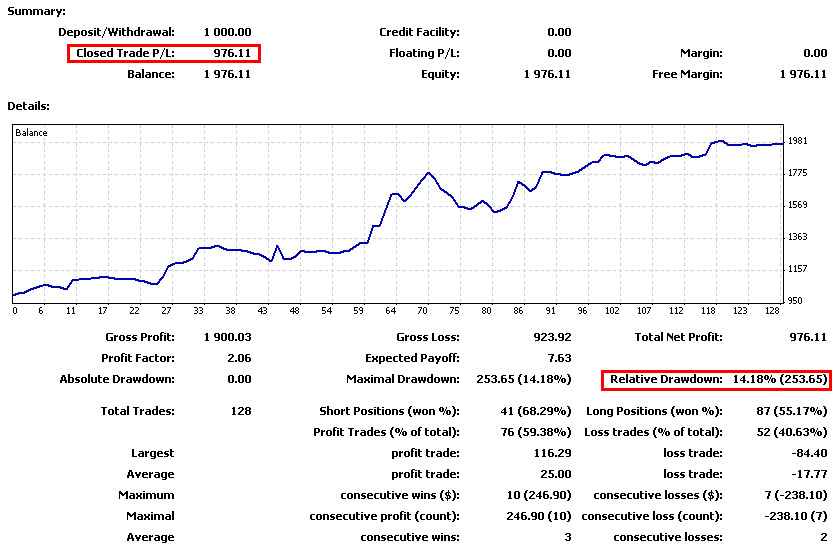Click the Details heading

(x=29, y=105)
